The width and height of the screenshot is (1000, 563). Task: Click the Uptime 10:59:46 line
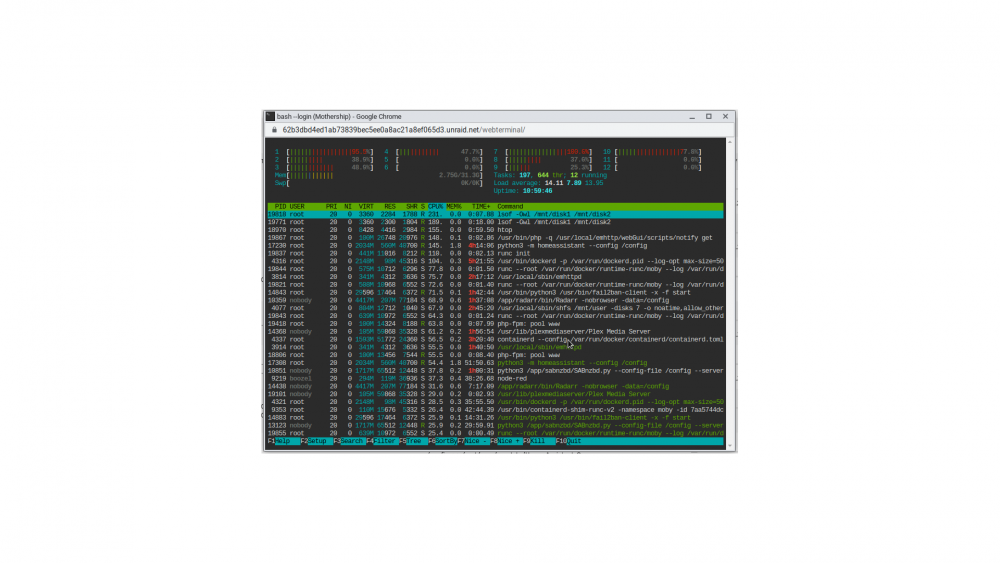click(523, 191)
